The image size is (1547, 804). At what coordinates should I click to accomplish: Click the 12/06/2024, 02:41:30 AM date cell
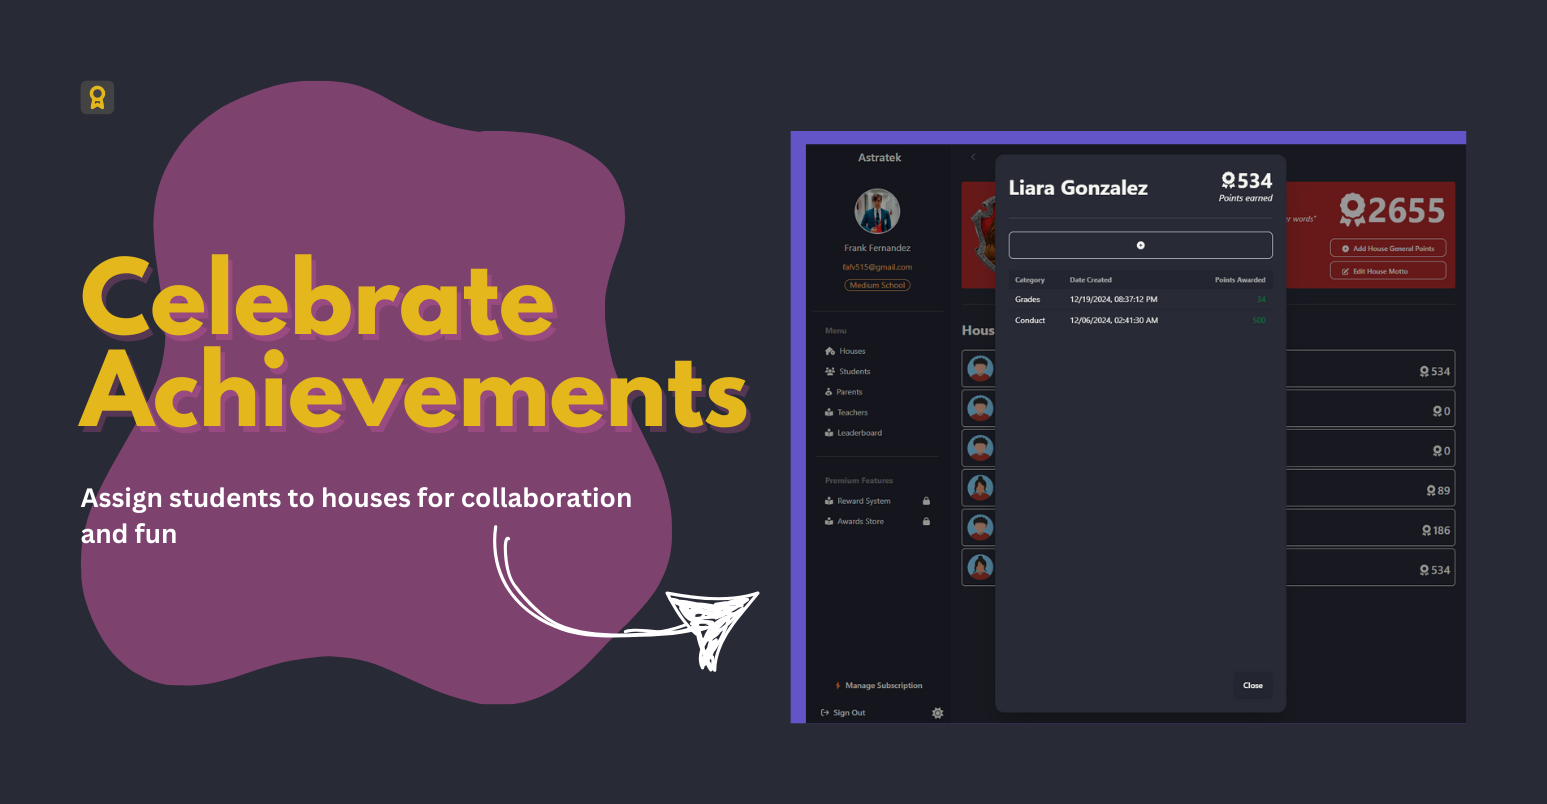(1114, 320)
